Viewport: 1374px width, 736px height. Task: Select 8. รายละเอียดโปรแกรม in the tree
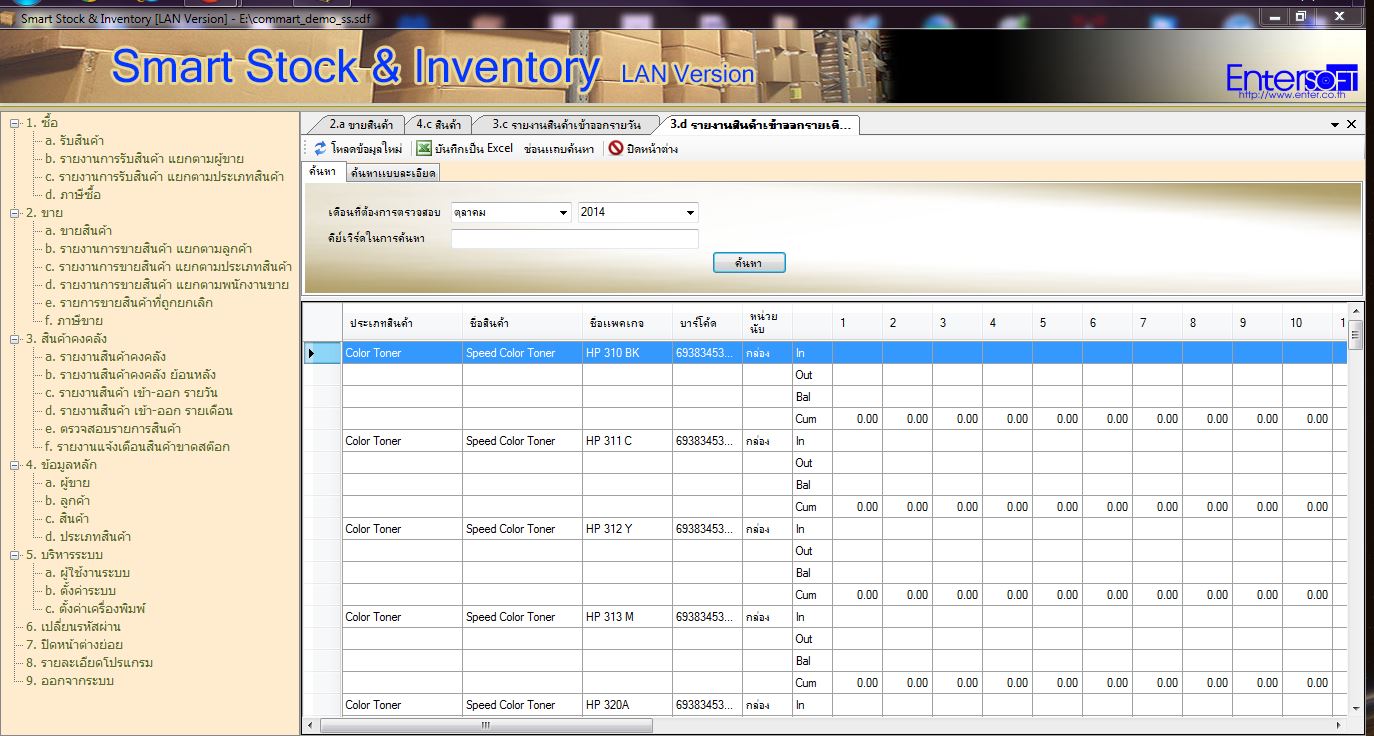[x=90, y=663]
